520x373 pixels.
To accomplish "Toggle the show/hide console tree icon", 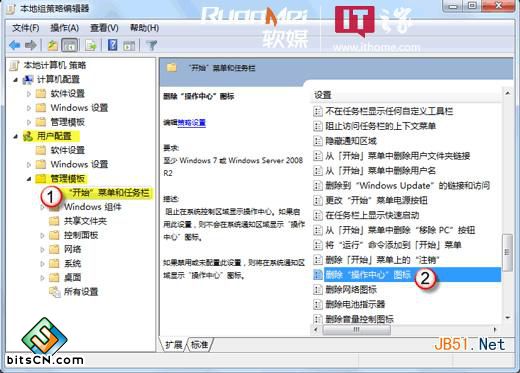I will [x=70, y=45].
